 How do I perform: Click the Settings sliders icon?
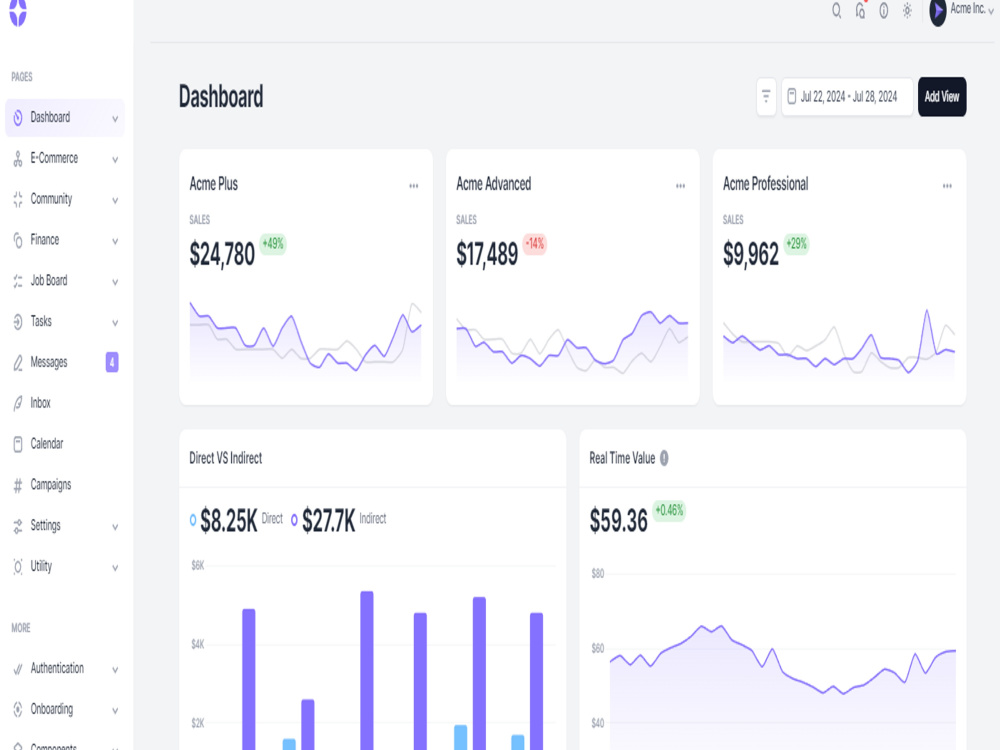tap(18, 526)
